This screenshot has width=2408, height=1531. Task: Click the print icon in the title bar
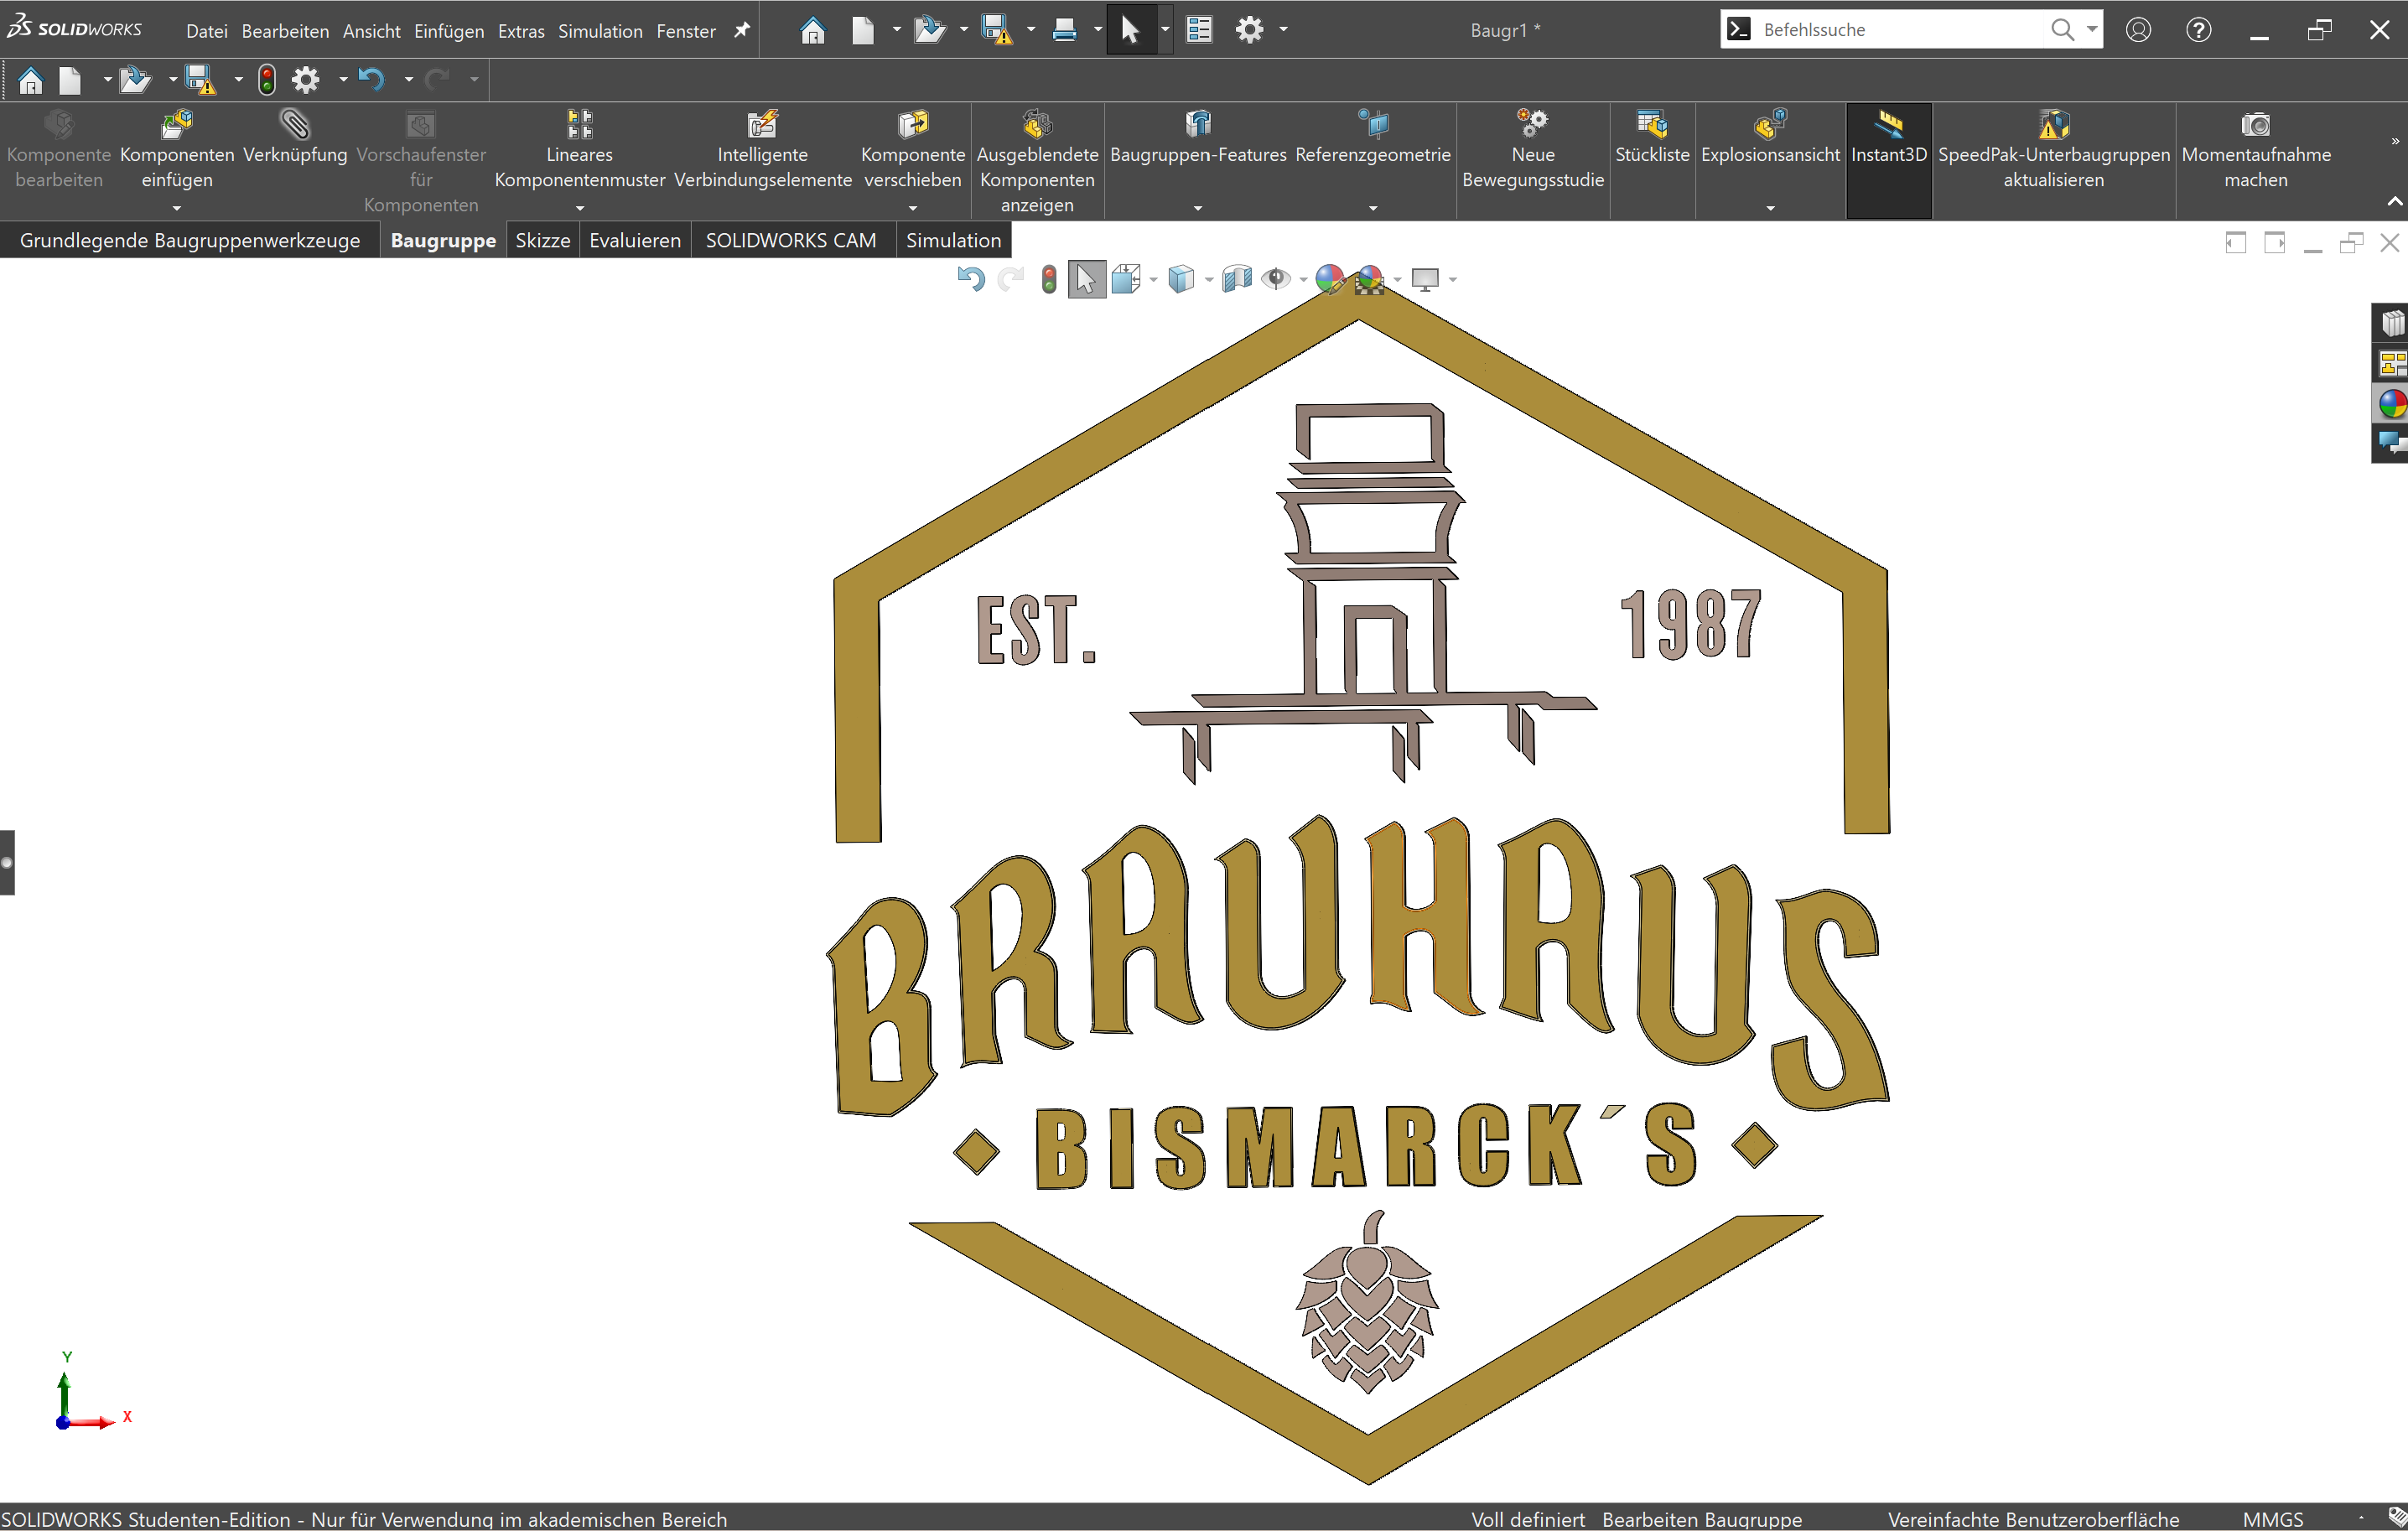(1064, 30)
